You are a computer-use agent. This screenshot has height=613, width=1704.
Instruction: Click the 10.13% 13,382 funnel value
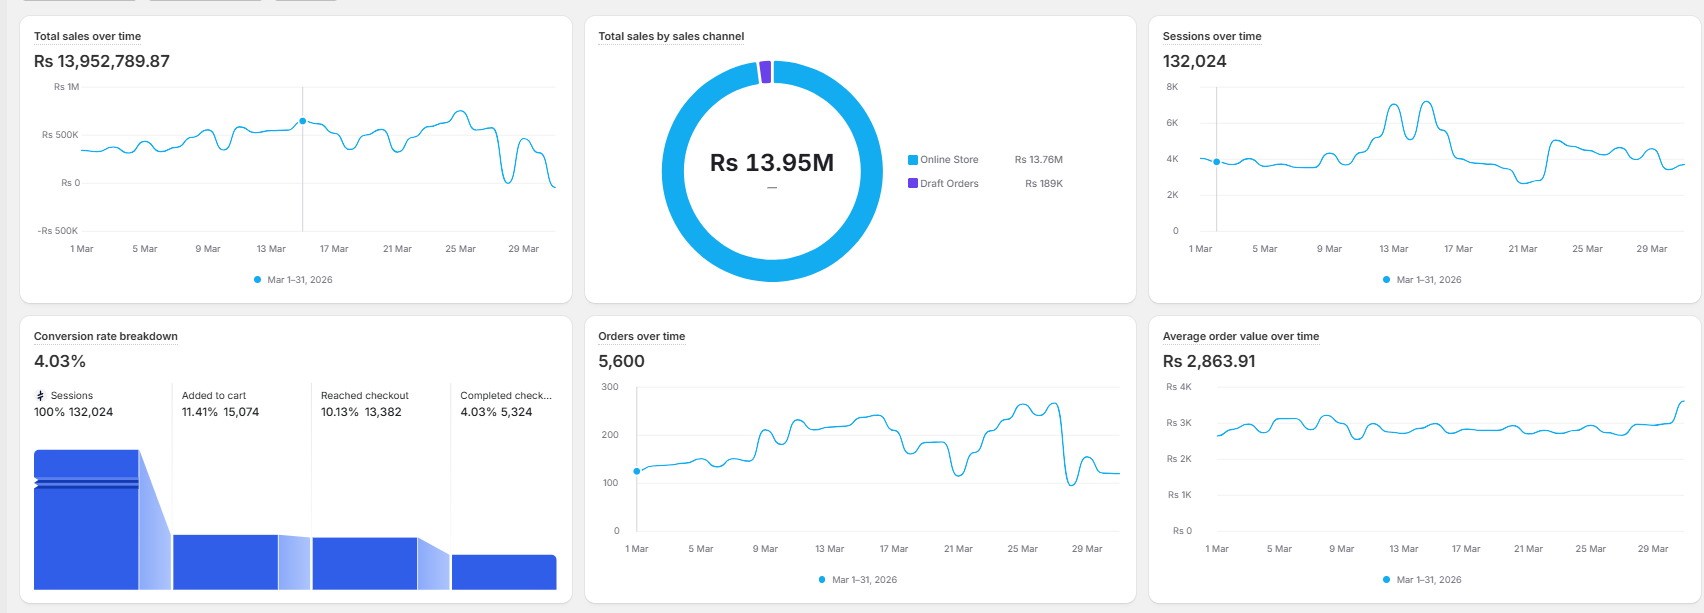click(361, 412)
